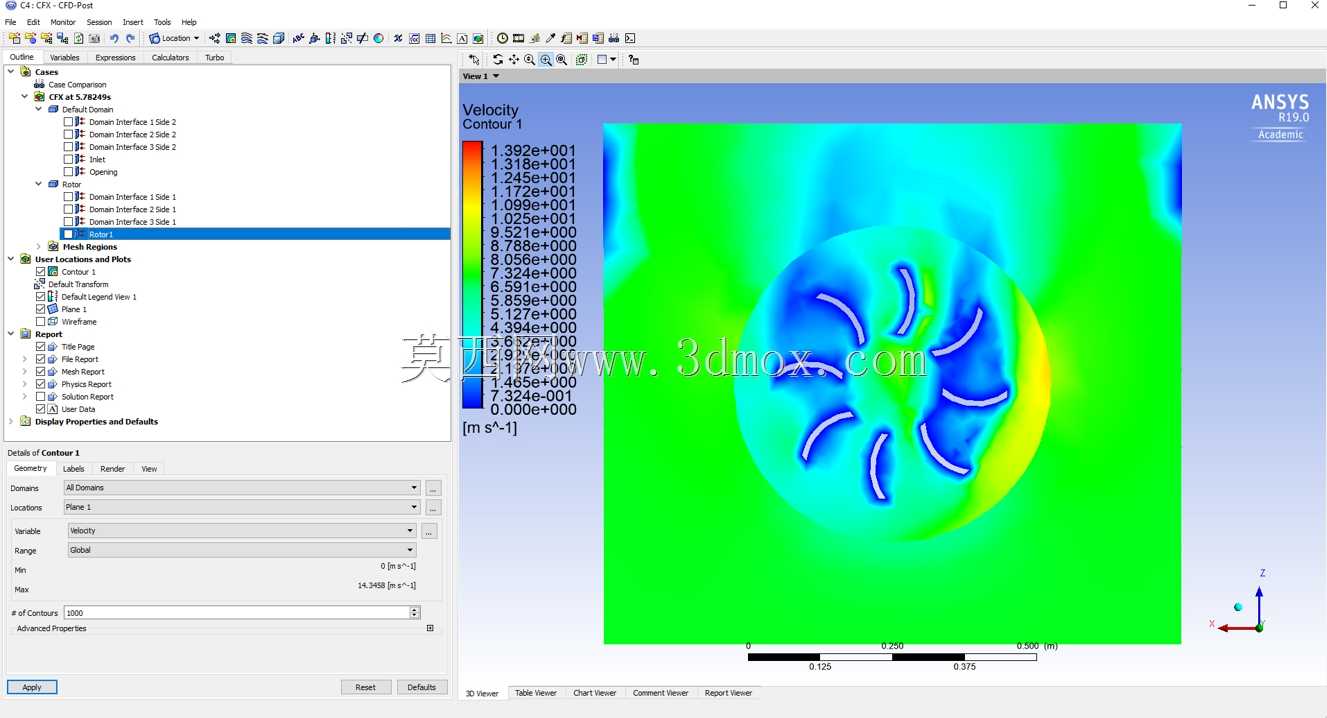
Task: Open command editor icon at toolbar end
Action: point(630,38)
